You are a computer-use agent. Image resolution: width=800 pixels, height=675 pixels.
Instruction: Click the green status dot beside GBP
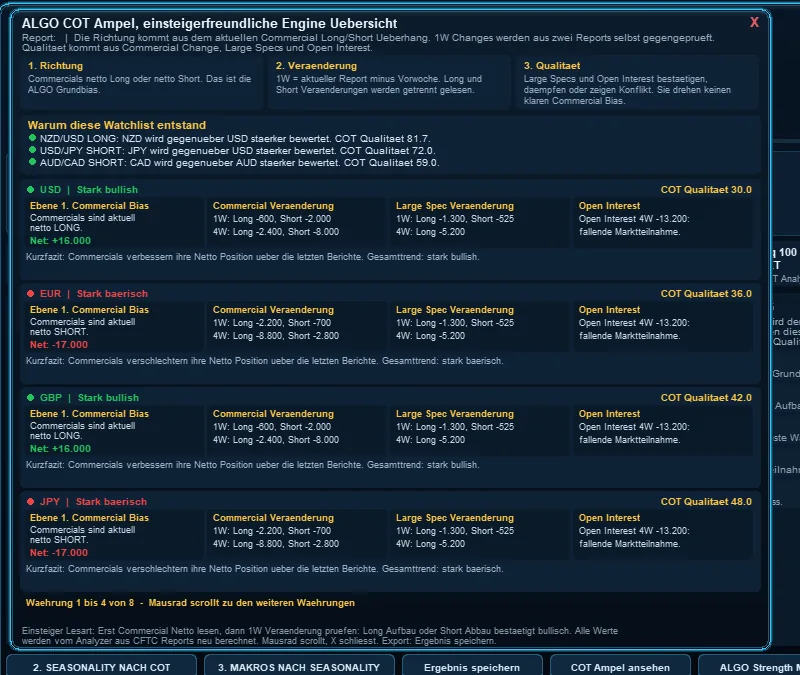[31, 397]
